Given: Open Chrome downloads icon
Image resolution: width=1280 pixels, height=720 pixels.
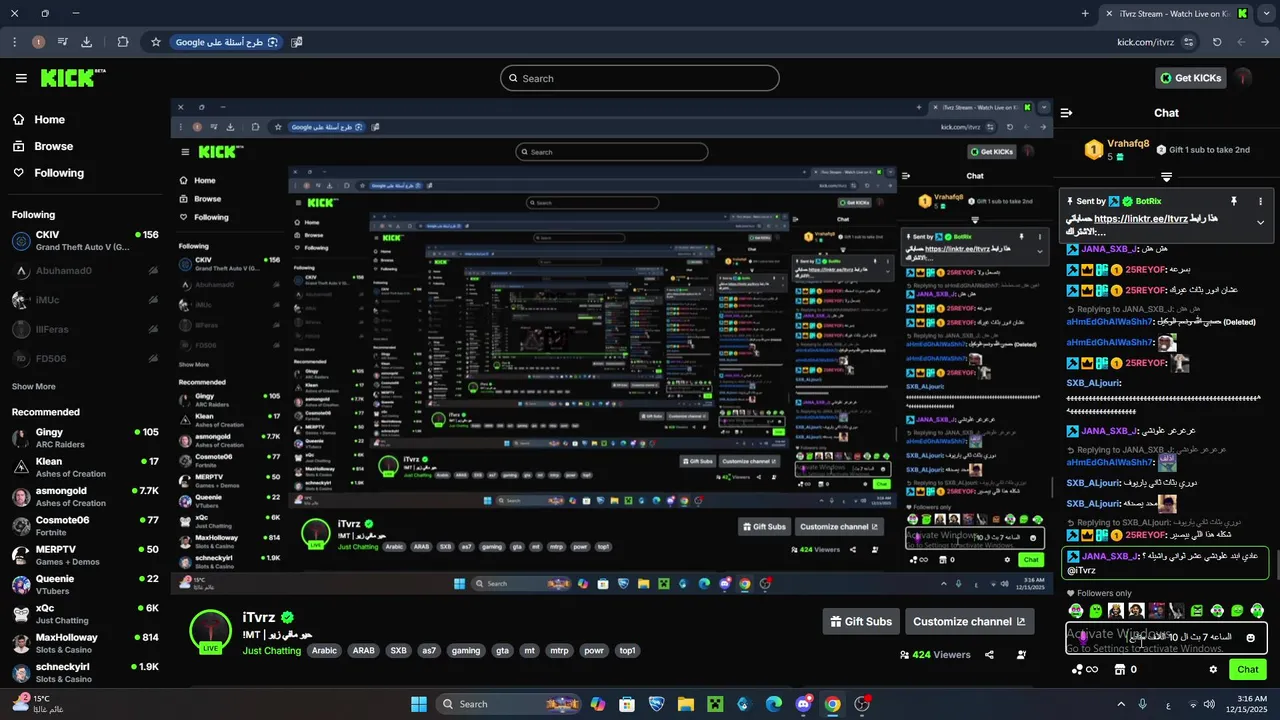Looking at the screenshot, I should point(86,42).
